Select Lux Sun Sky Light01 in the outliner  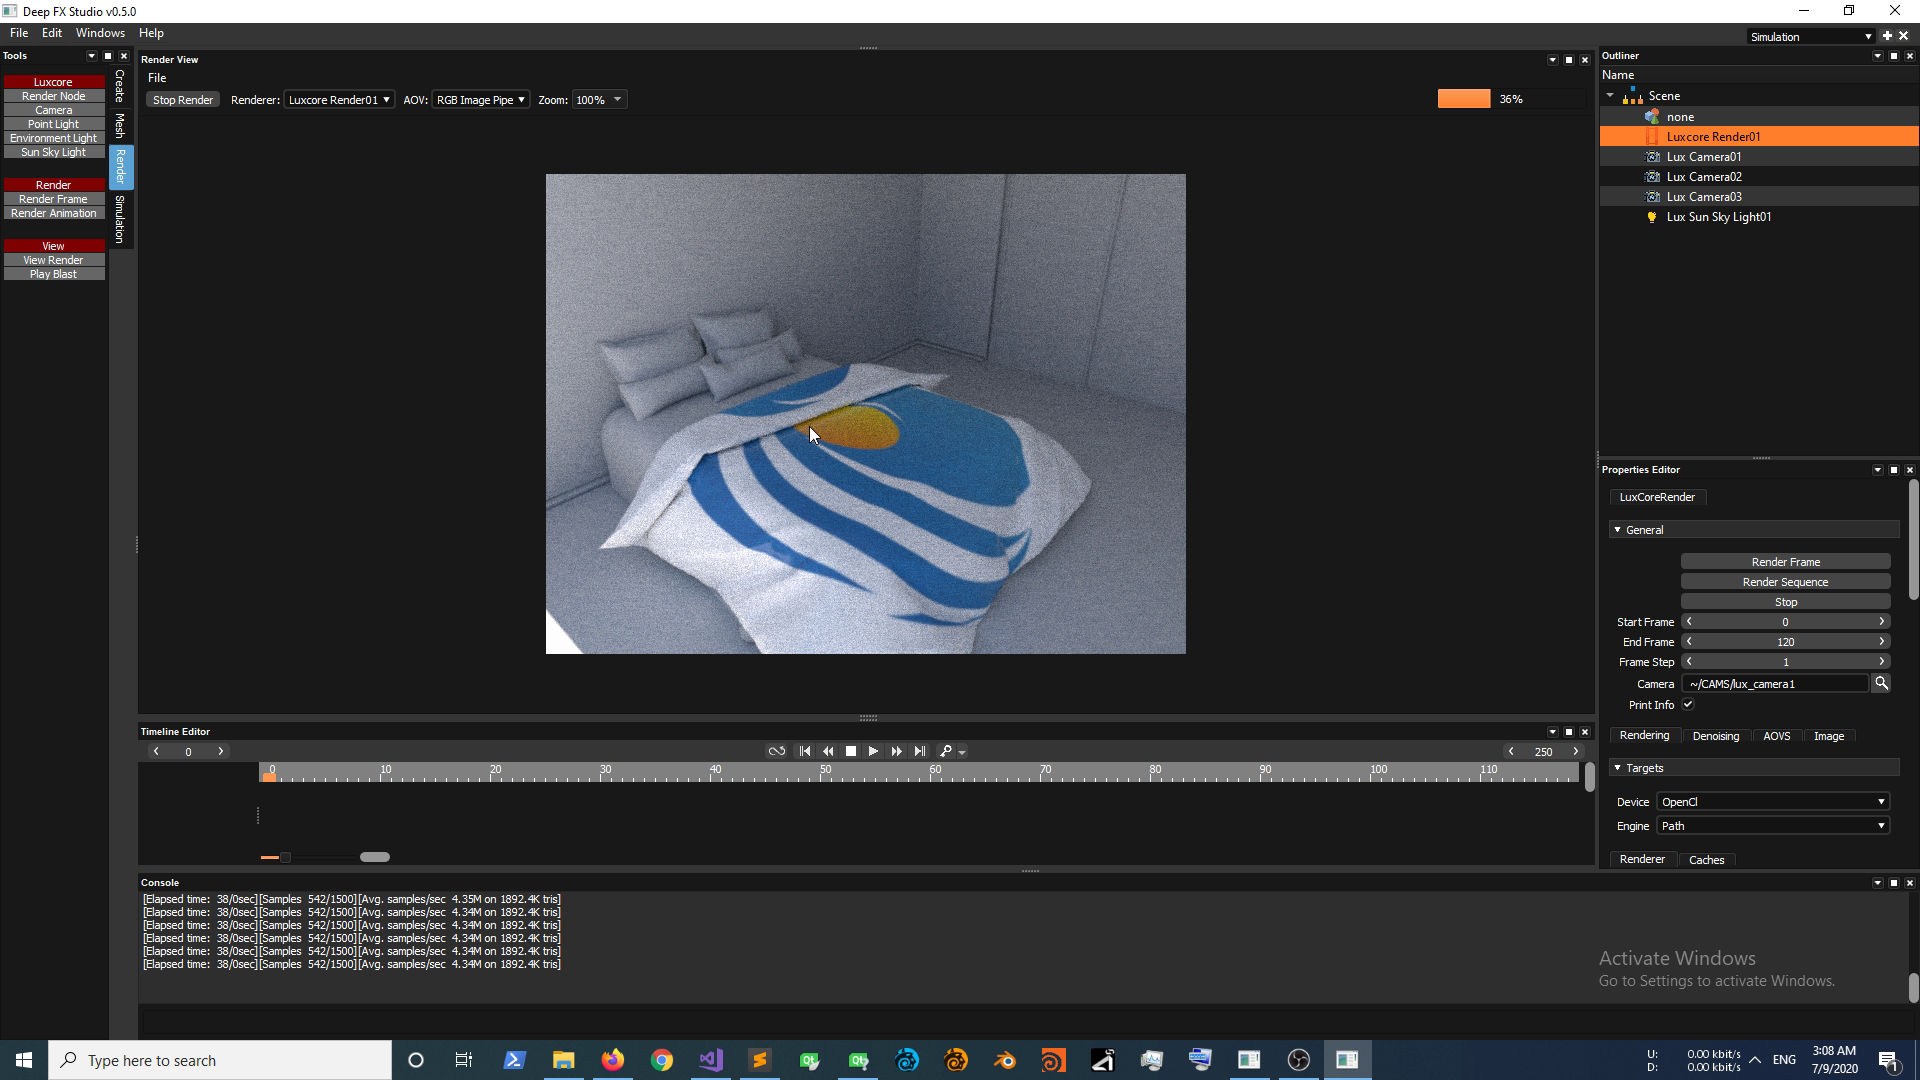click(1718, 217)
